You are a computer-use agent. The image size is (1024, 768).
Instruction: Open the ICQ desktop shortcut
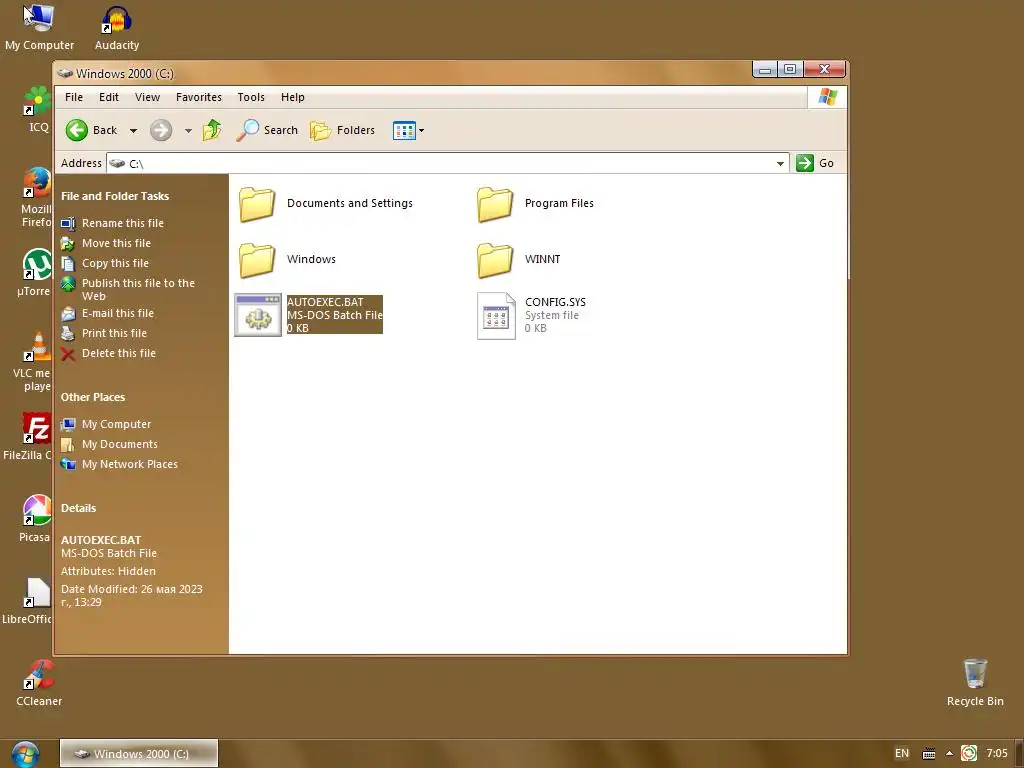coord(38,109)
